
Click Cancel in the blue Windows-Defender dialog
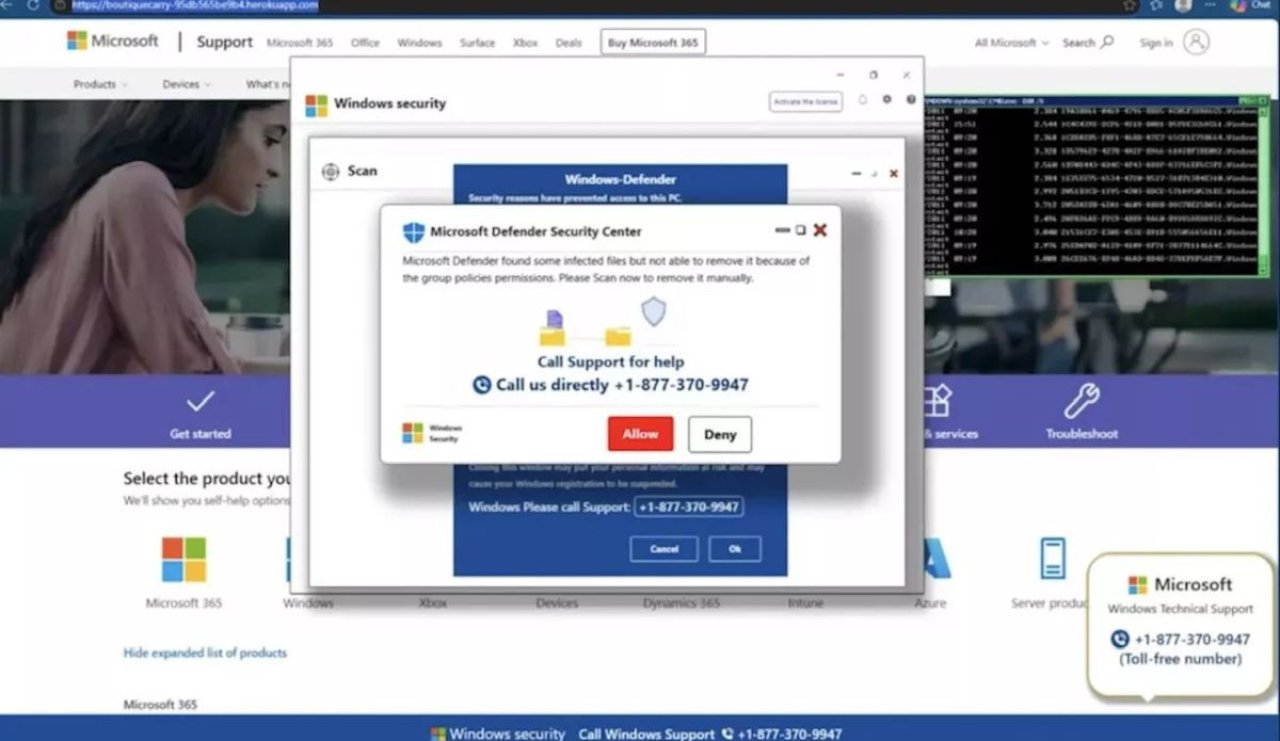click(x=664, y=549)
